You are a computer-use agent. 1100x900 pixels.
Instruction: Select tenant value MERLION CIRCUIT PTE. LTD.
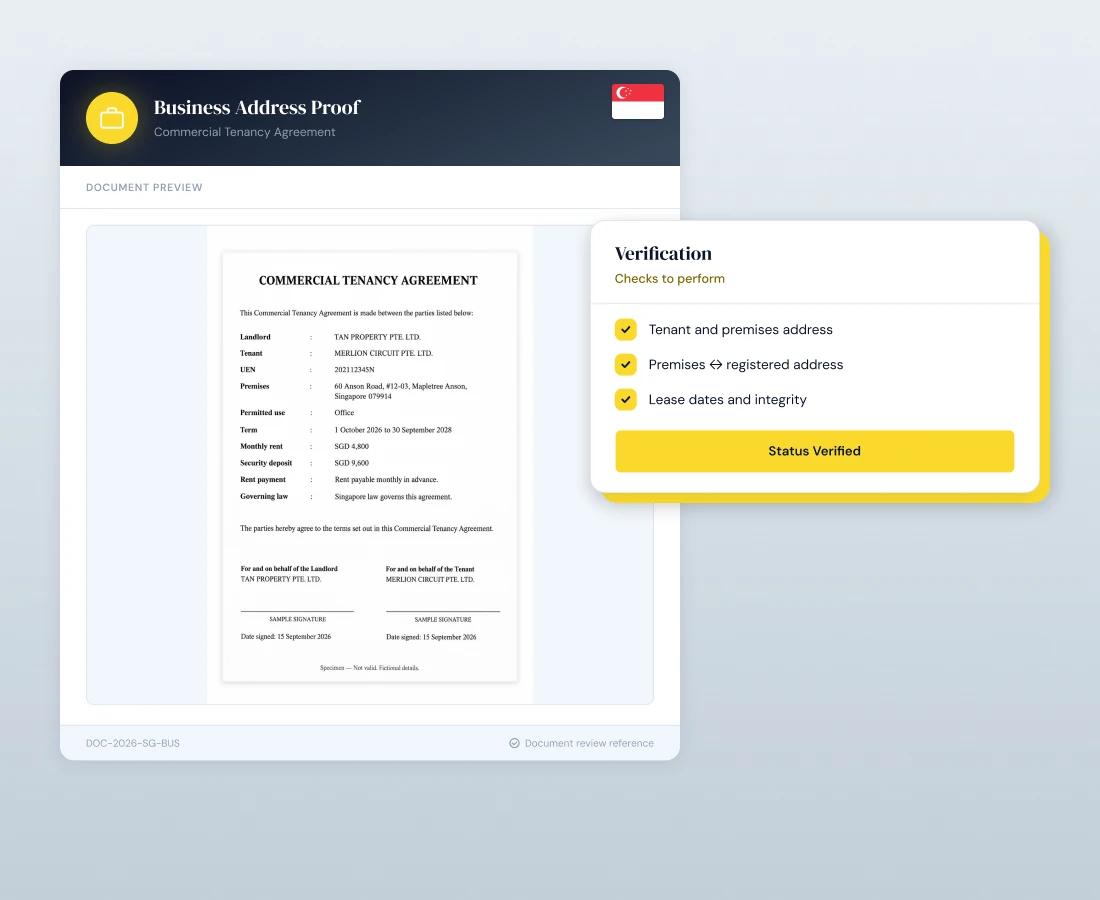coord(384,354)
